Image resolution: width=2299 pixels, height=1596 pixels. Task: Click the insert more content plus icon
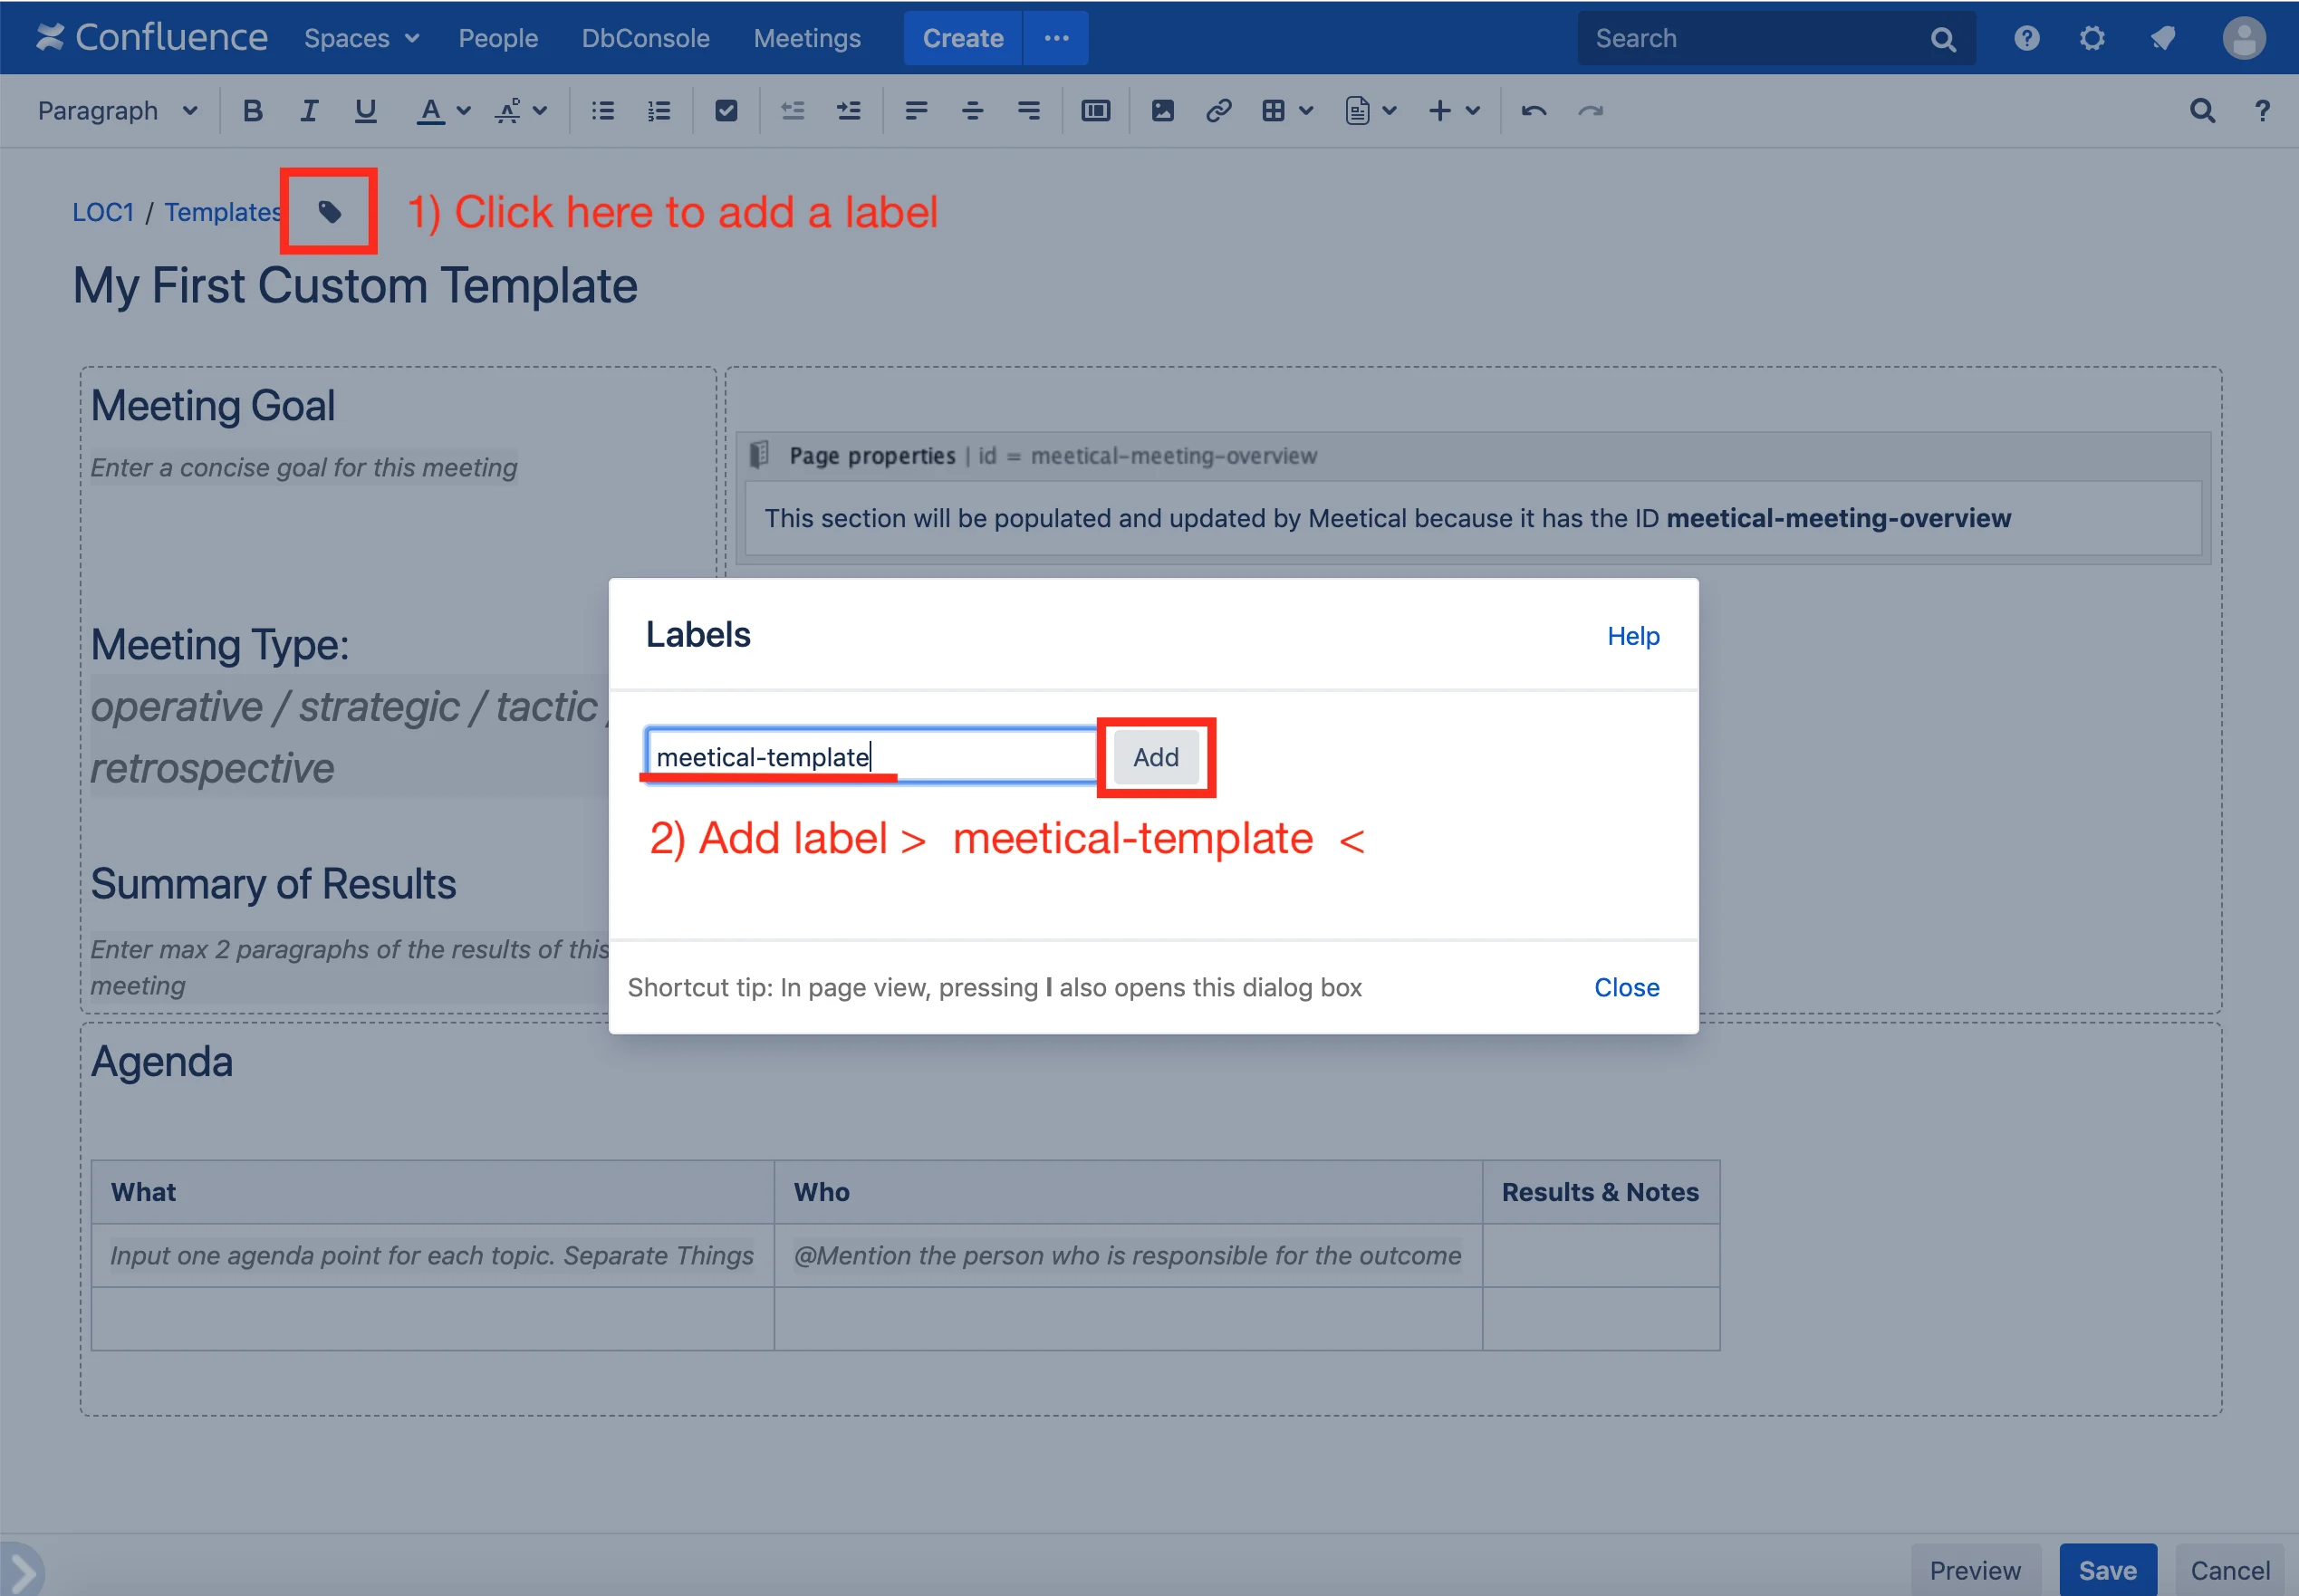[1440, 111]
